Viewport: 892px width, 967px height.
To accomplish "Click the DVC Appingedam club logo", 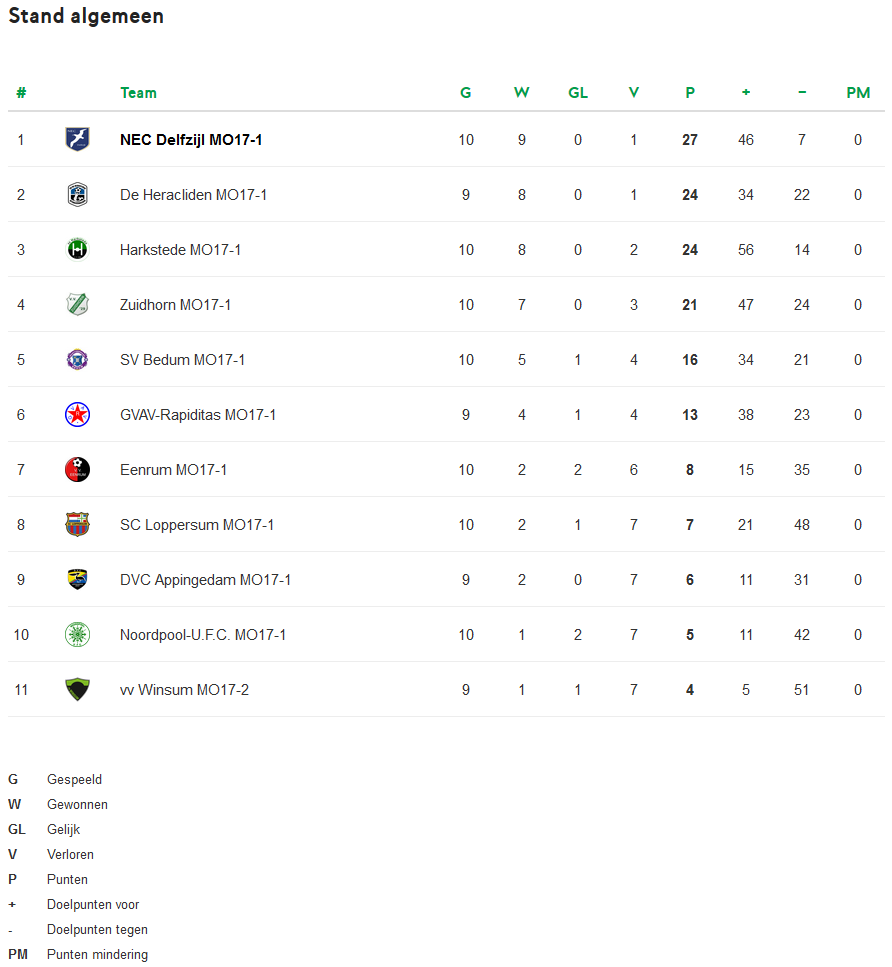I will (x=77, y=579).
